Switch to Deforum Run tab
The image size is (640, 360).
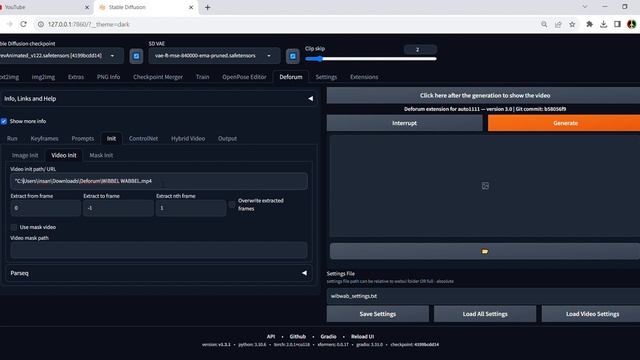[x=12, y=139]
